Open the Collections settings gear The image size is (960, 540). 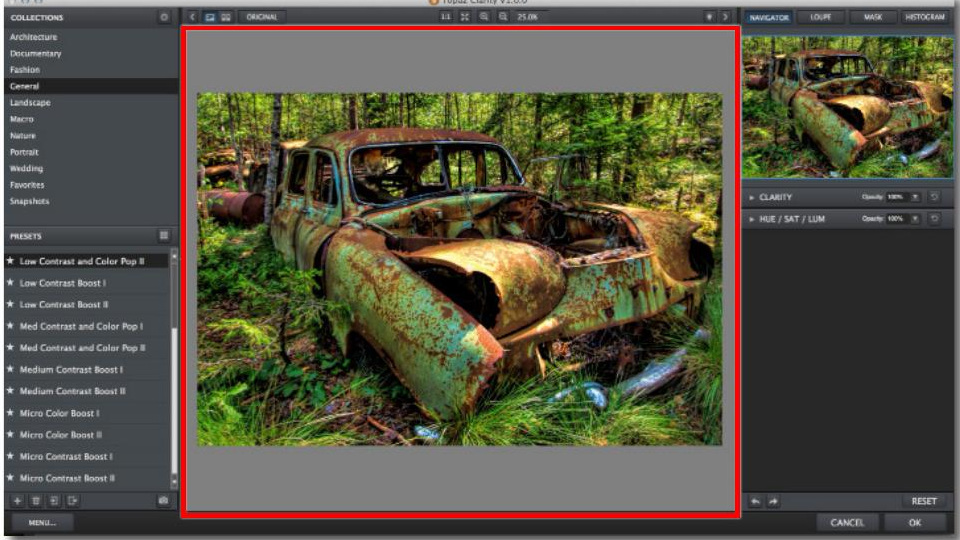tap(163, 17)
